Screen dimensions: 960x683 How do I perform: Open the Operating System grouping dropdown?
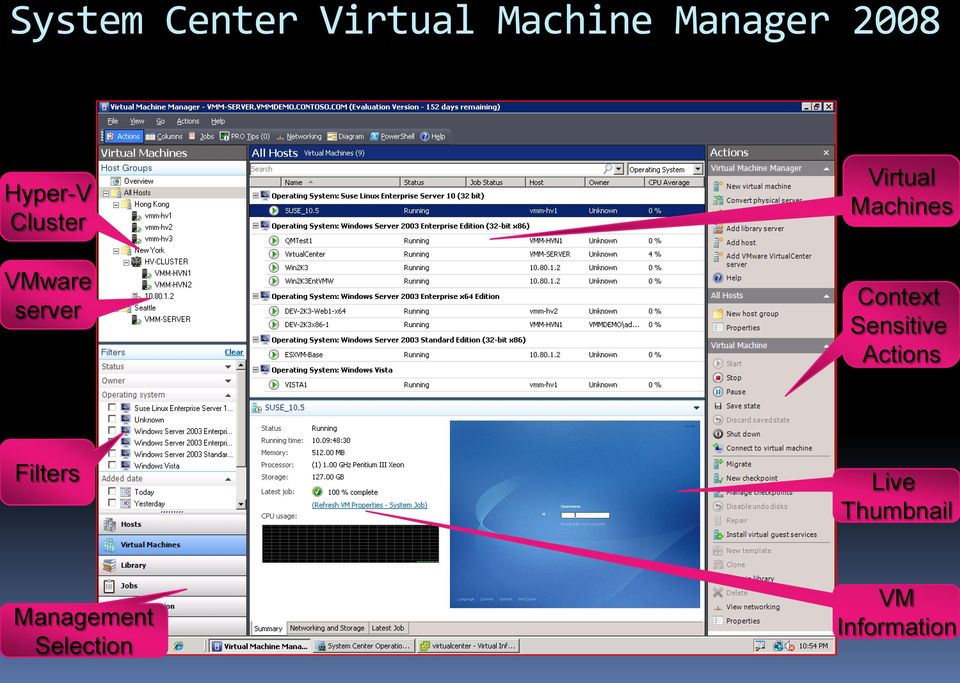click(697, 169)
